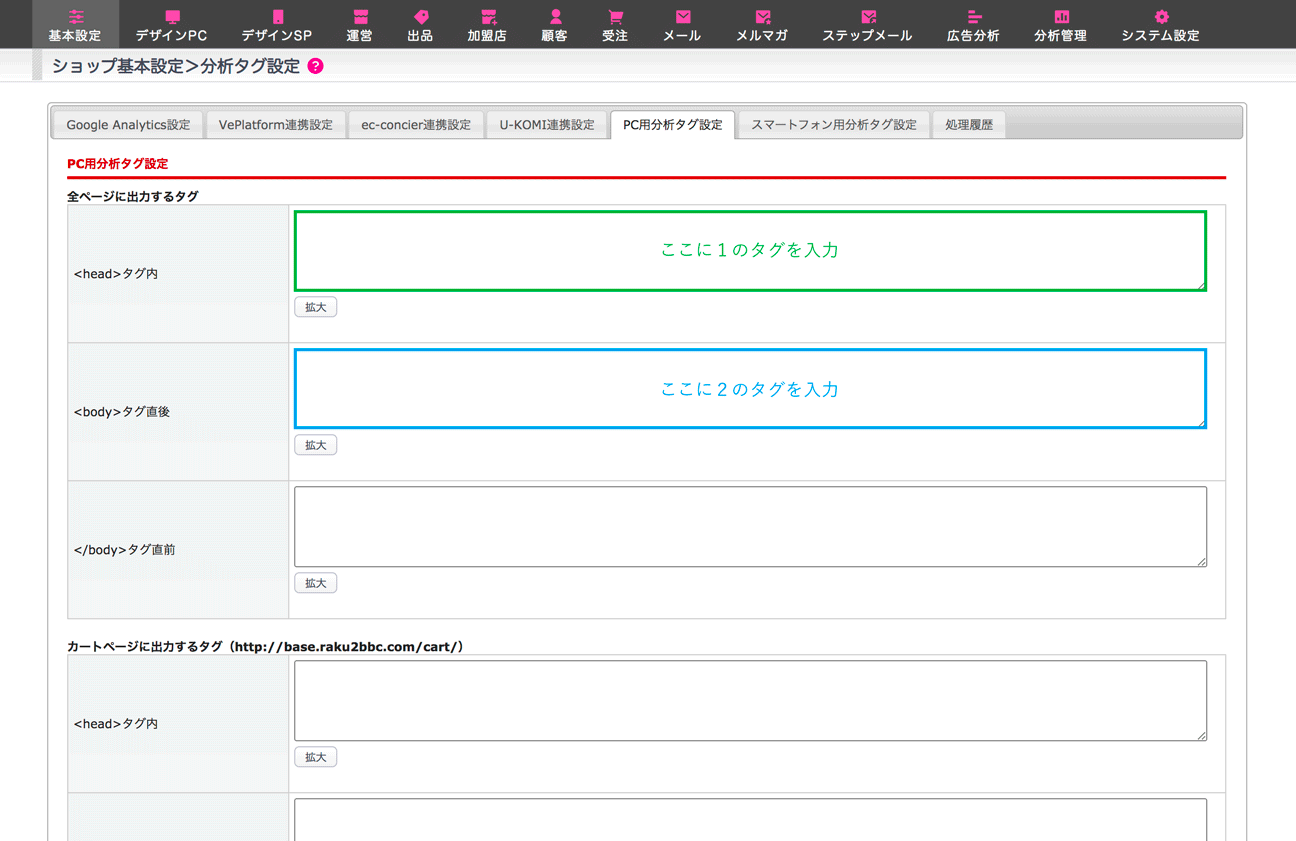Open the メール envelope icon
1296x841 pixels.
coord(682,17)
